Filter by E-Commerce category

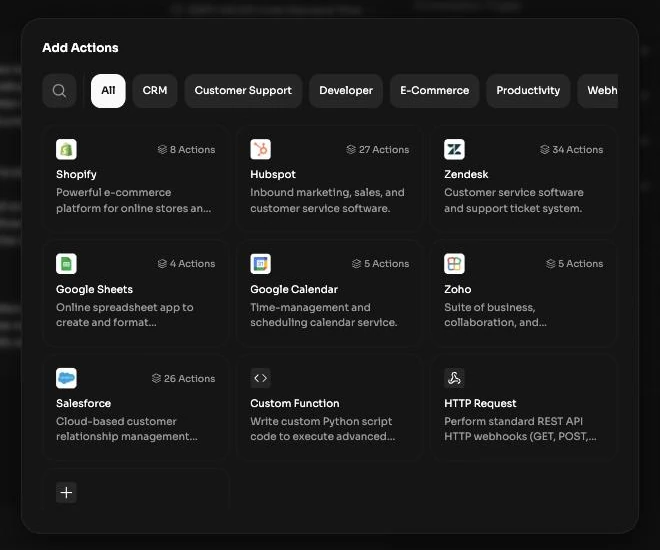(x=434, y=90)
